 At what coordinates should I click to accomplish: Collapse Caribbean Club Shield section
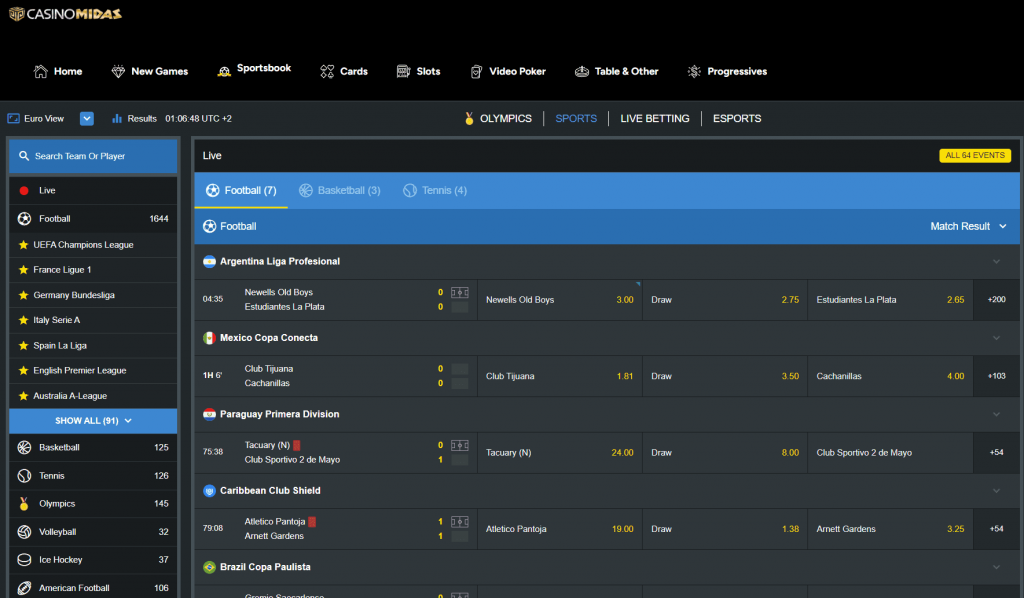[x=997, y=490]
